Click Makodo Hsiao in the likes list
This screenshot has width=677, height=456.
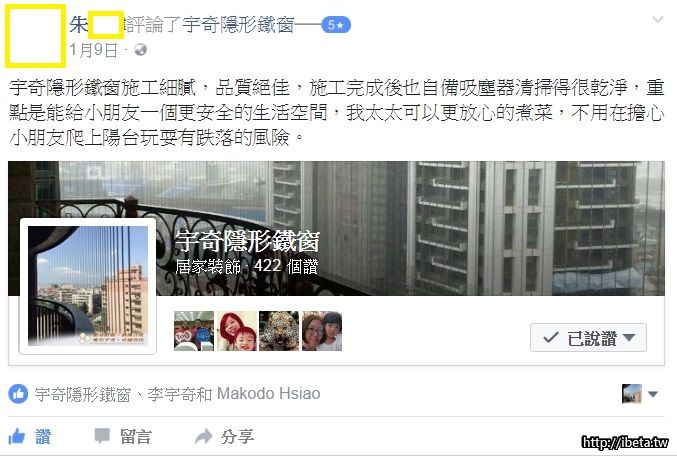pos(269,394)
